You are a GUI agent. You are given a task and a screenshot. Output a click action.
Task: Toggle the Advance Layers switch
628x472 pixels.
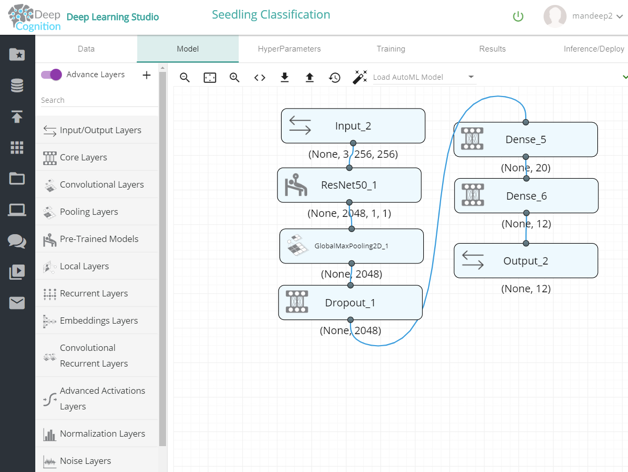51,75
